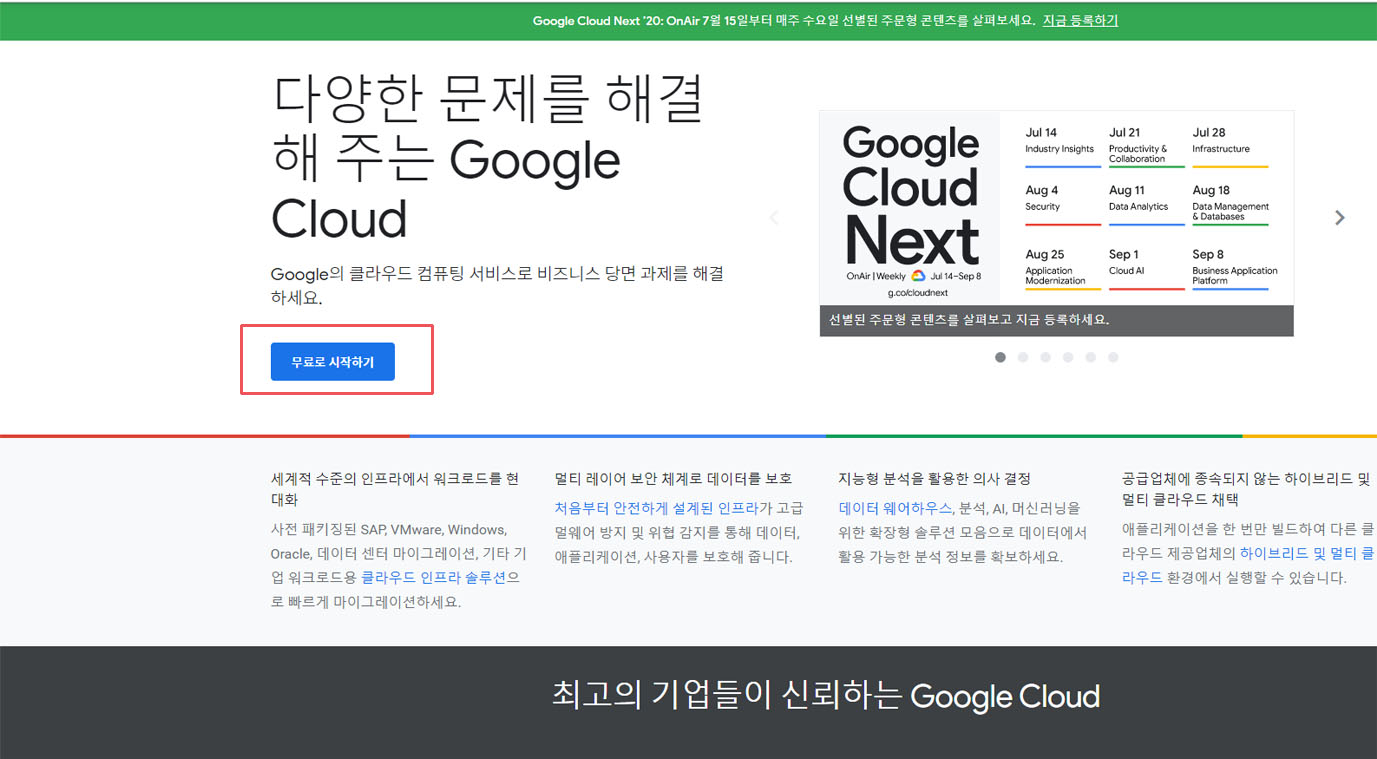This screenshot has height=759, width=1377.
Task: Click heading 멀티 레이어 보안 체계로 데이터를 보호
Action: point(673,479)
